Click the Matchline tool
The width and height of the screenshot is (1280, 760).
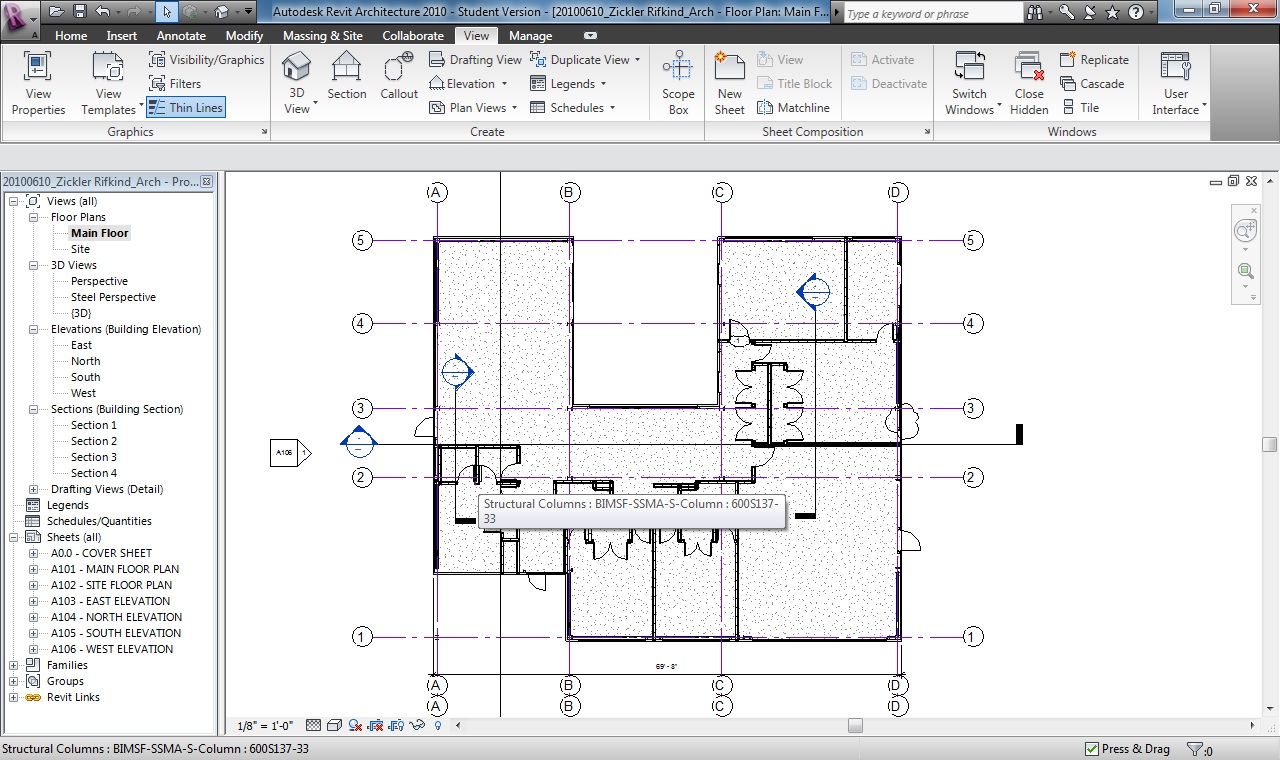point(794,108)
